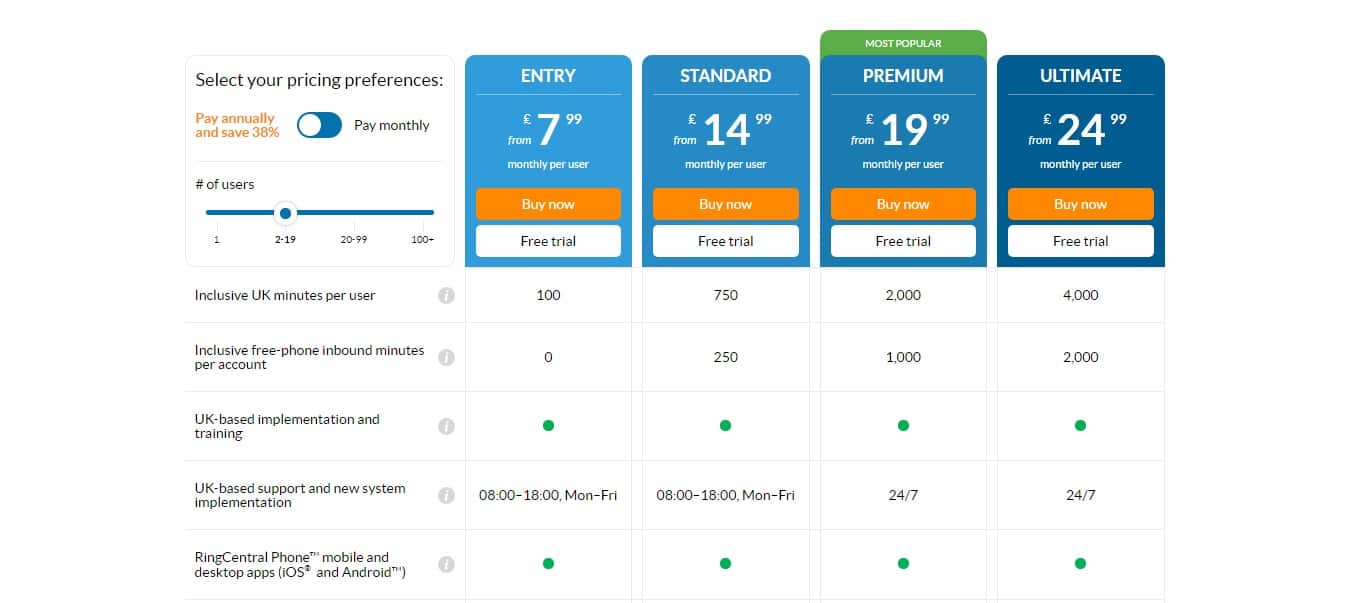
Task: Start Free trial for Standard plan
Action: click(x=725, y=241)
